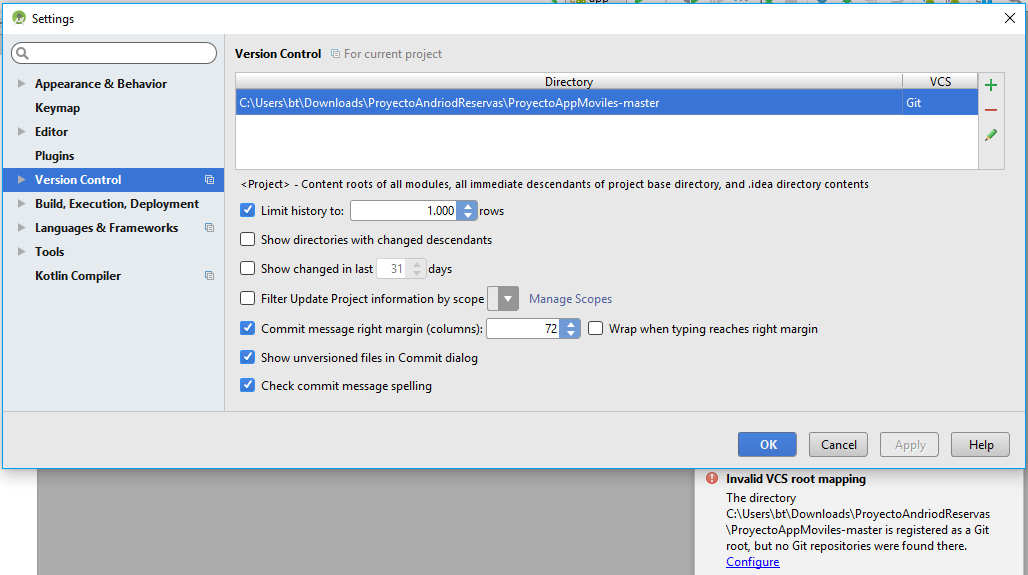
Task: Click project-level icon beside Languages & Frameworks
Action: (x=209, y=228)
